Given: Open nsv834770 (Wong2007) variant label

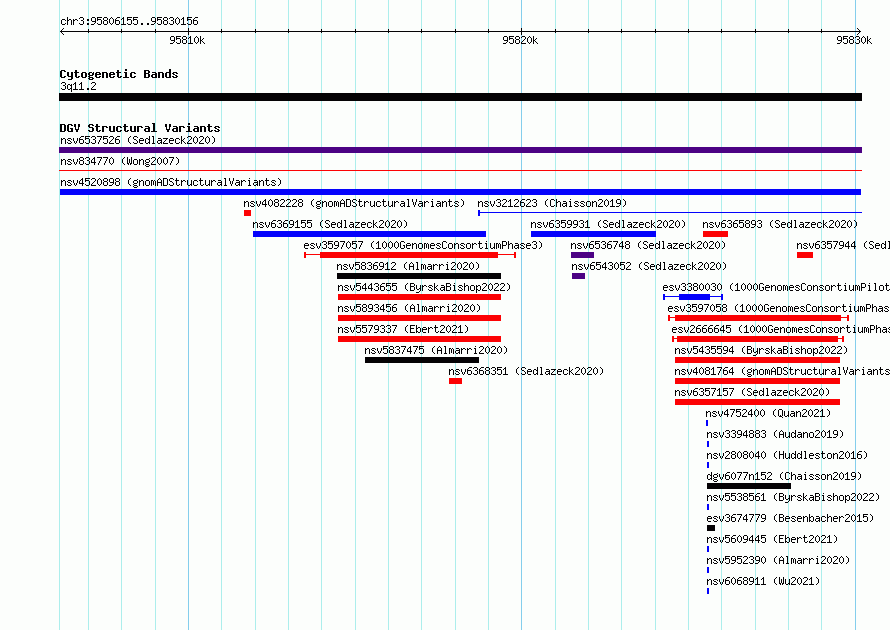Looking at the screenshot, I should [120, 161].
